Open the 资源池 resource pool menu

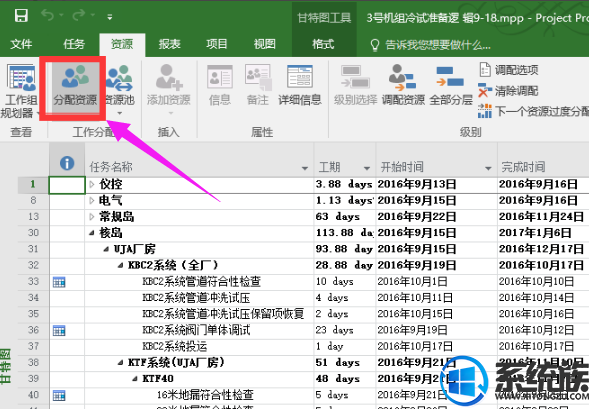pos(119,90)
